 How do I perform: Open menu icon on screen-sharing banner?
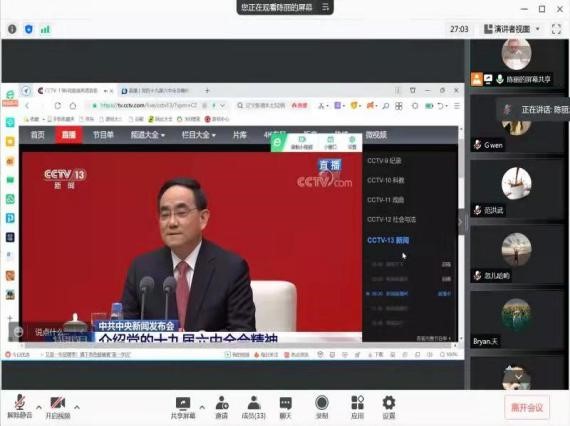pos(325,7)
